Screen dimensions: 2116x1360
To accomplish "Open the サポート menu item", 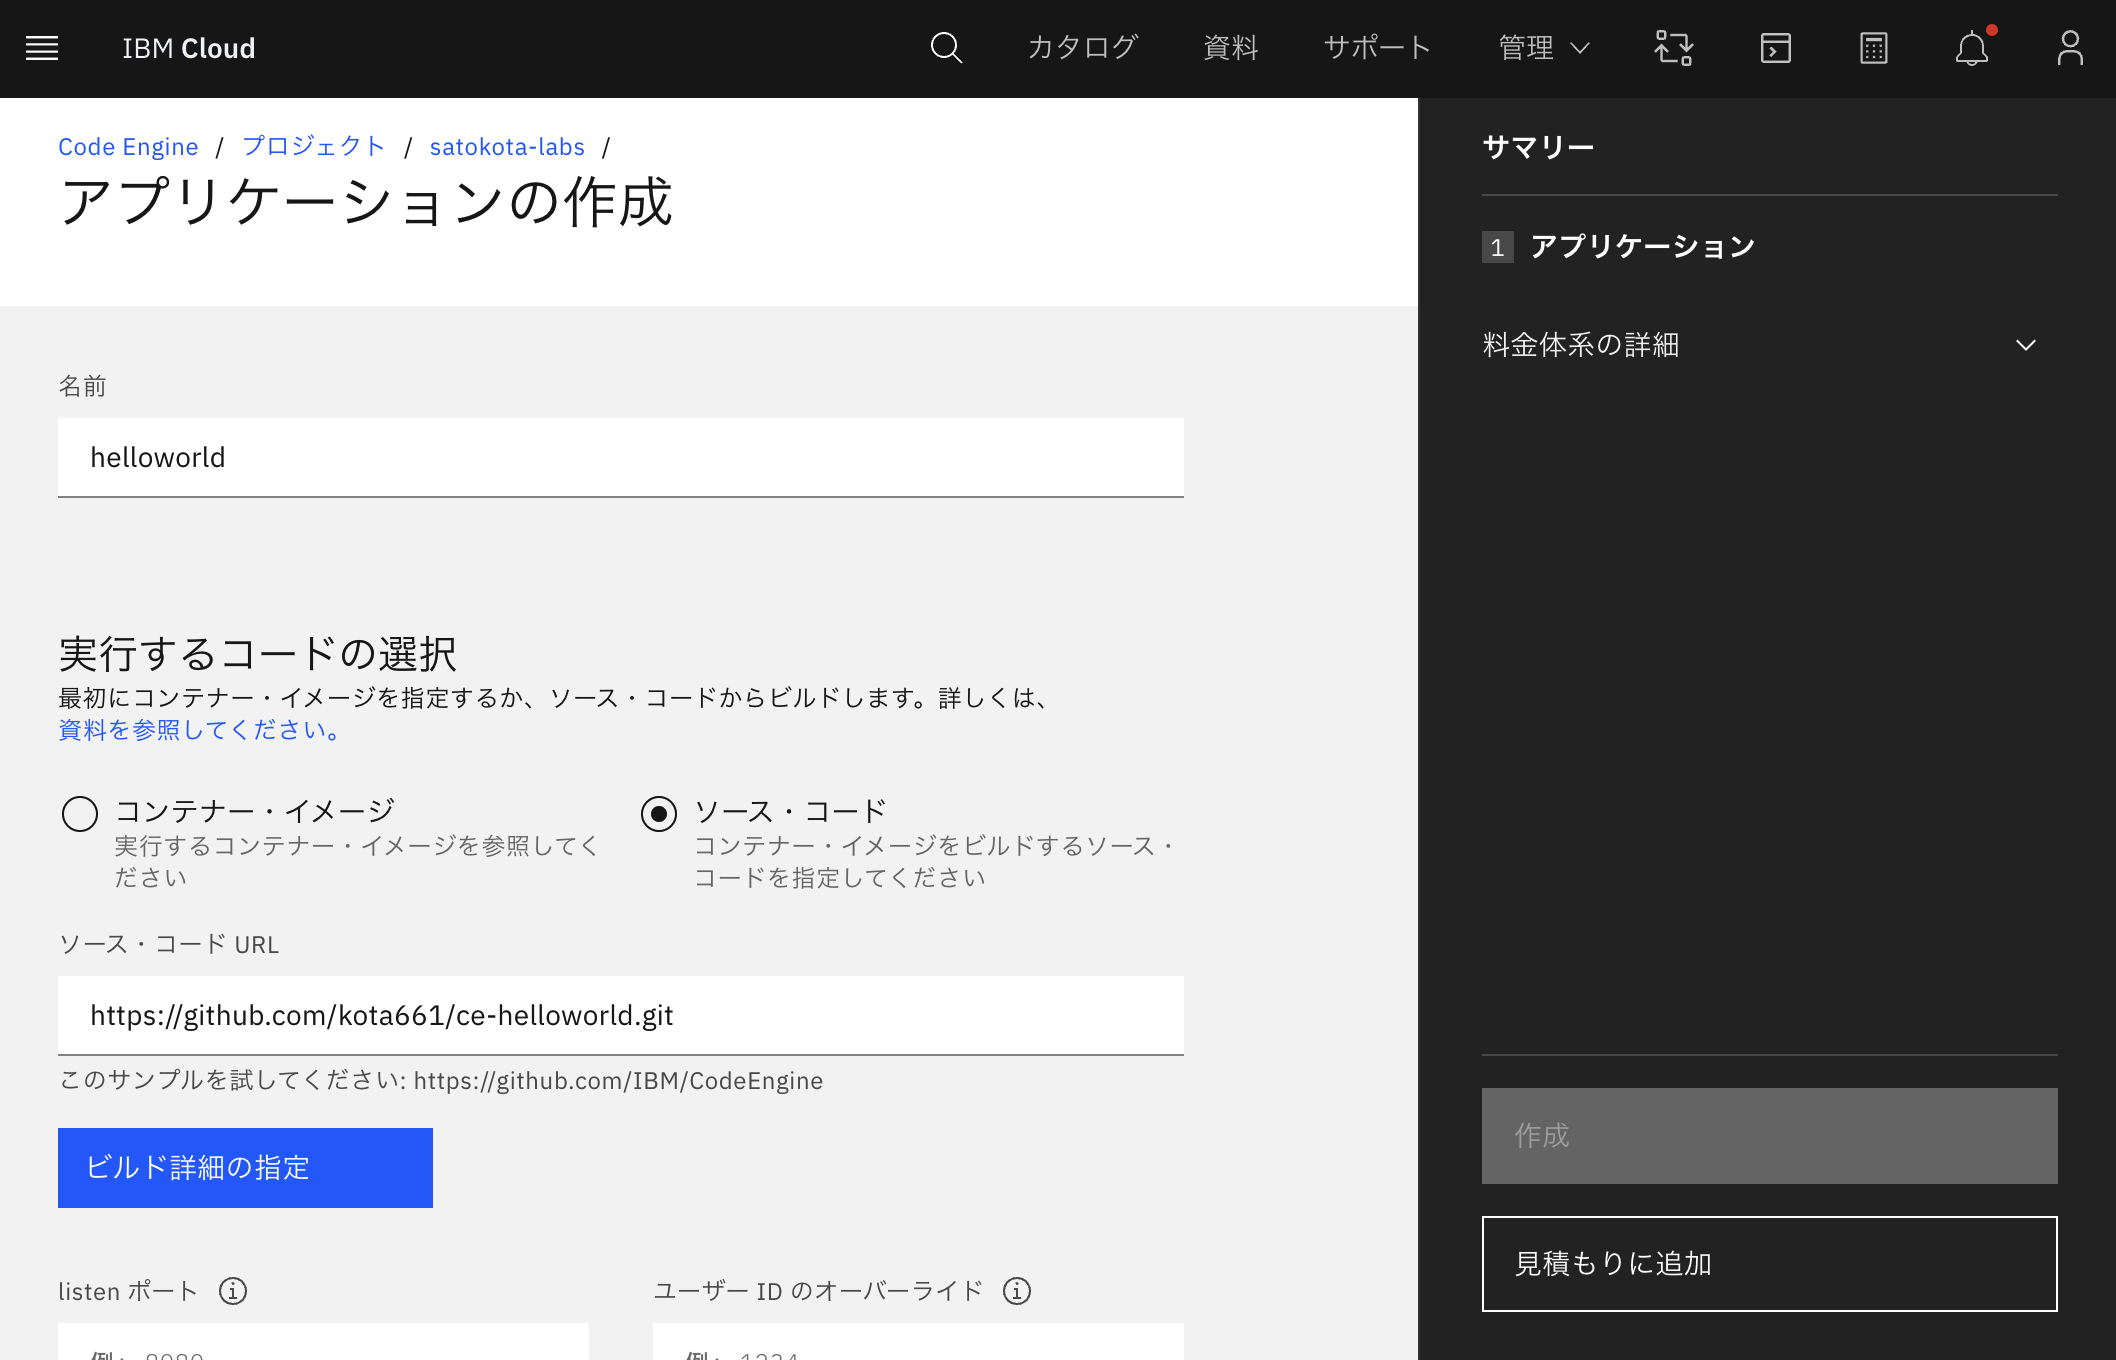I will (1377, 48).
